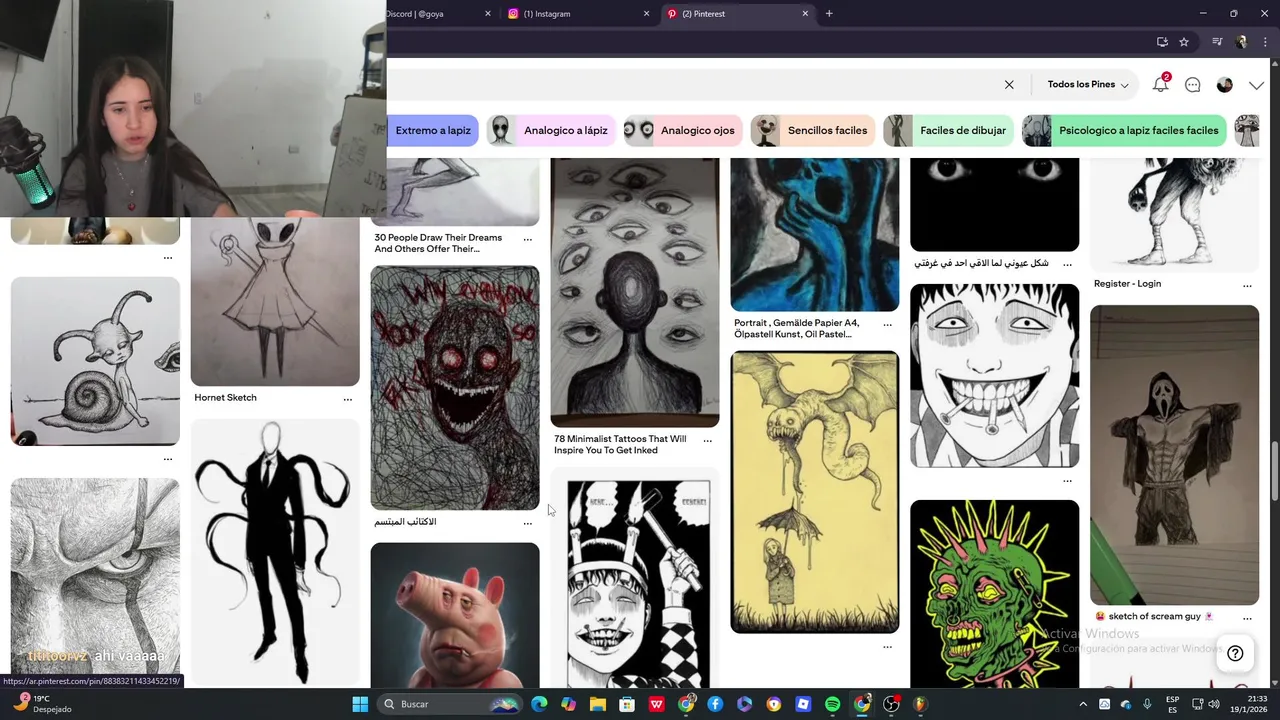Viewport: 1280px width, 720px height.
Task: Open the smiling face with cigarettes pin
Action: point(995,375)
